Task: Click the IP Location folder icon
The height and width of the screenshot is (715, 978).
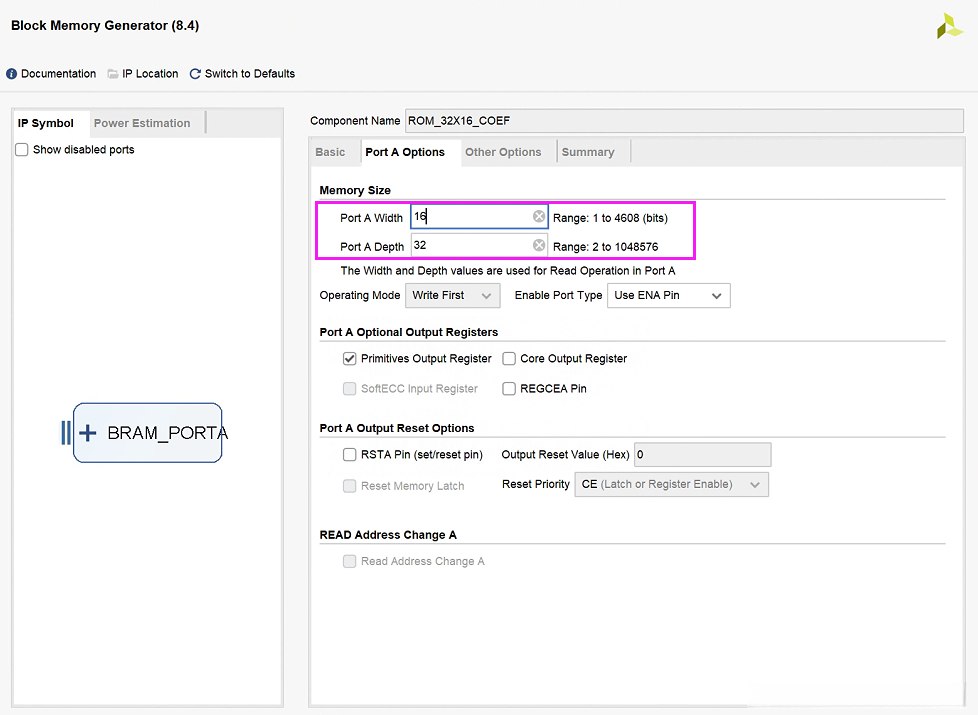Action: (113, 74)
